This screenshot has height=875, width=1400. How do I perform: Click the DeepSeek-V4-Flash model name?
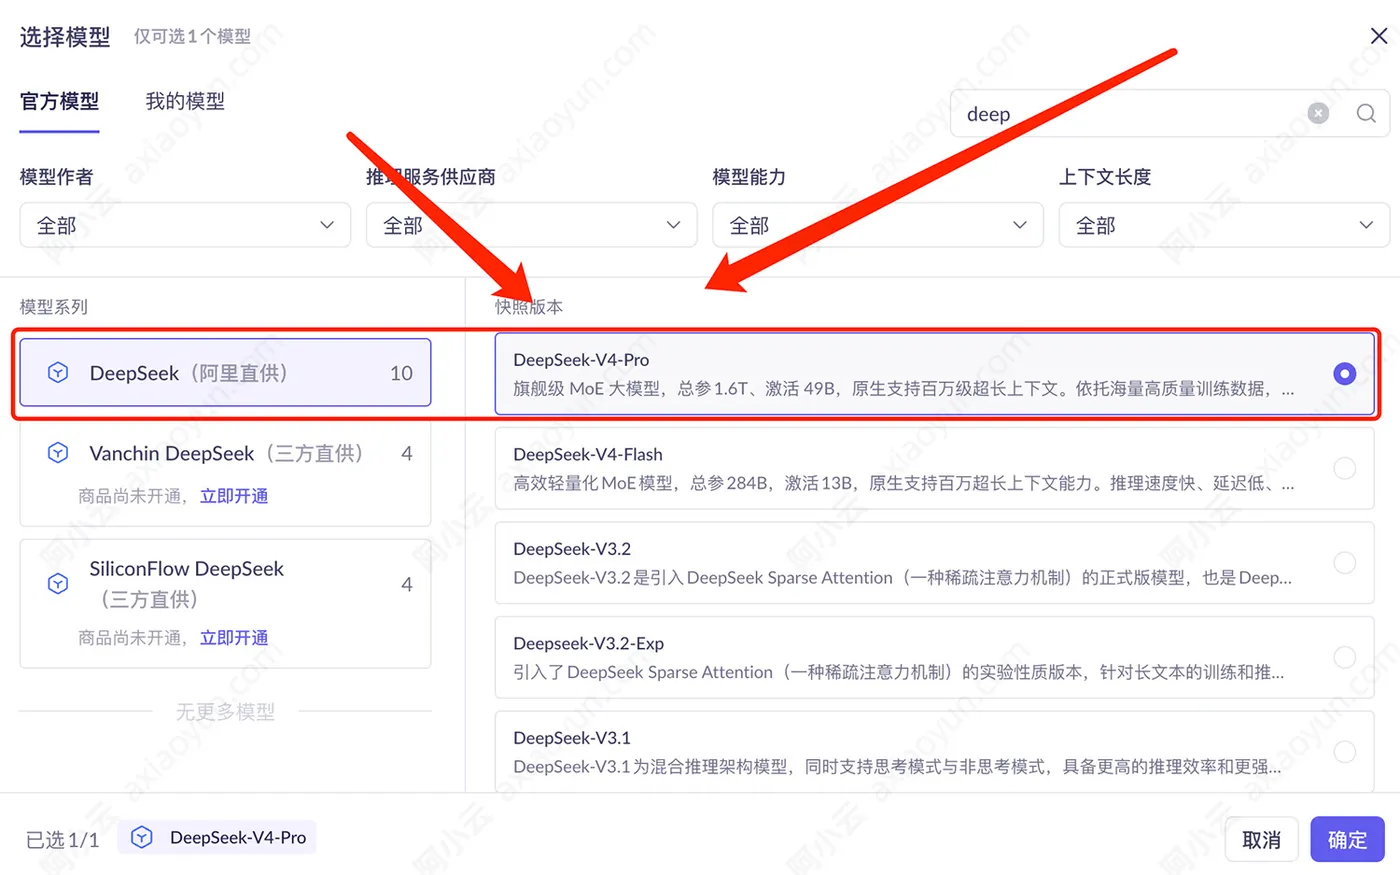click(588, 454)
